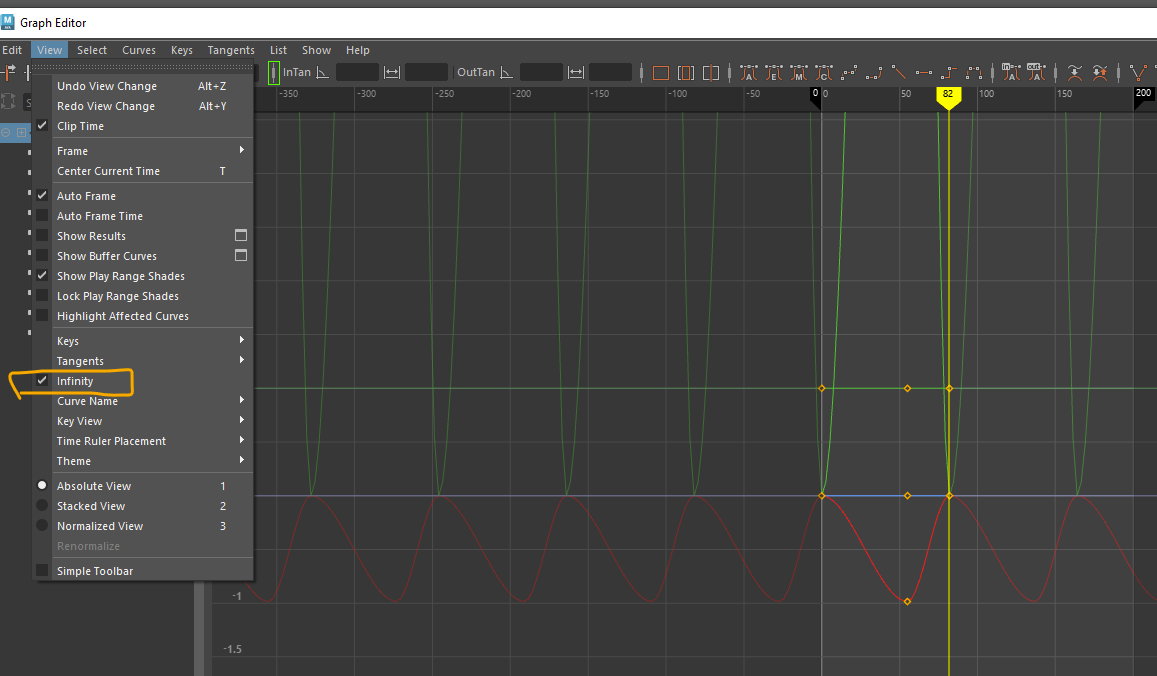Enable Show Buffer Curves option
Image resolution: width=1157 pixels, height=676 pixels.
[42, 256]
